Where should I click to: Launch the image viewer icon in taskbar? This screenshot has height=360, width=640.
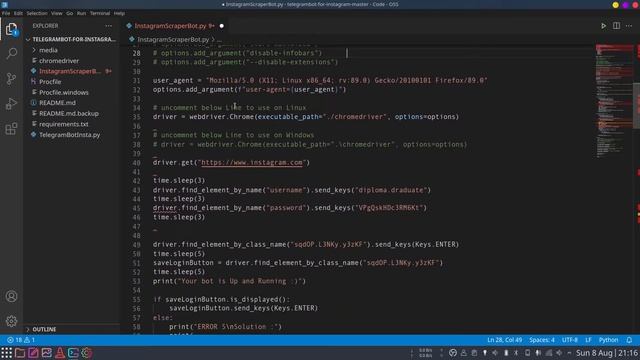[x=47, y=353]
